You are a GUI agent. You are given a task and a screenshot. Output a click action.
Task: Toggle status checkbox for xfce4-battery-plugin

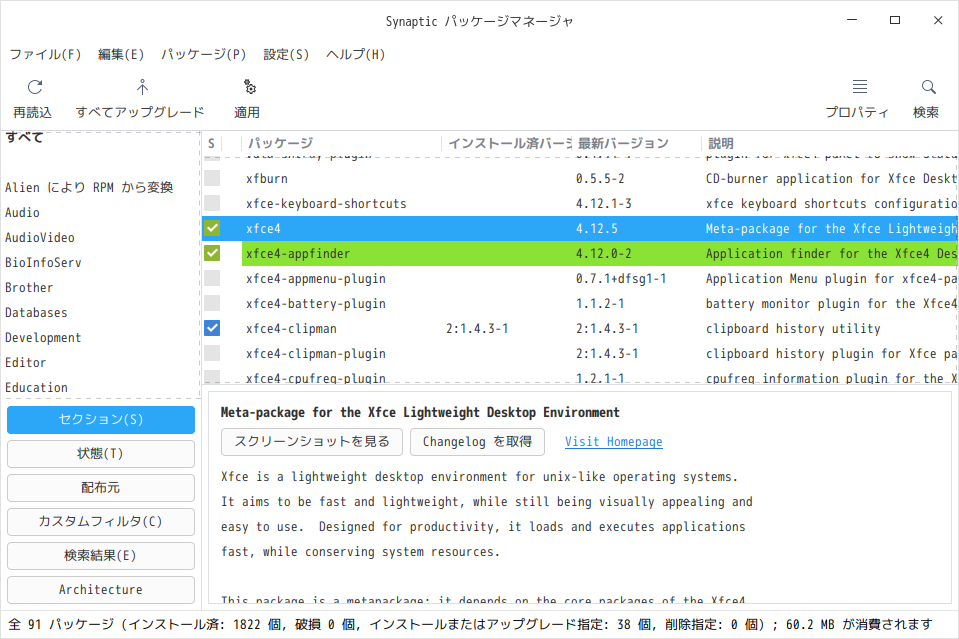pyautogui.click(x=212, y=303)
